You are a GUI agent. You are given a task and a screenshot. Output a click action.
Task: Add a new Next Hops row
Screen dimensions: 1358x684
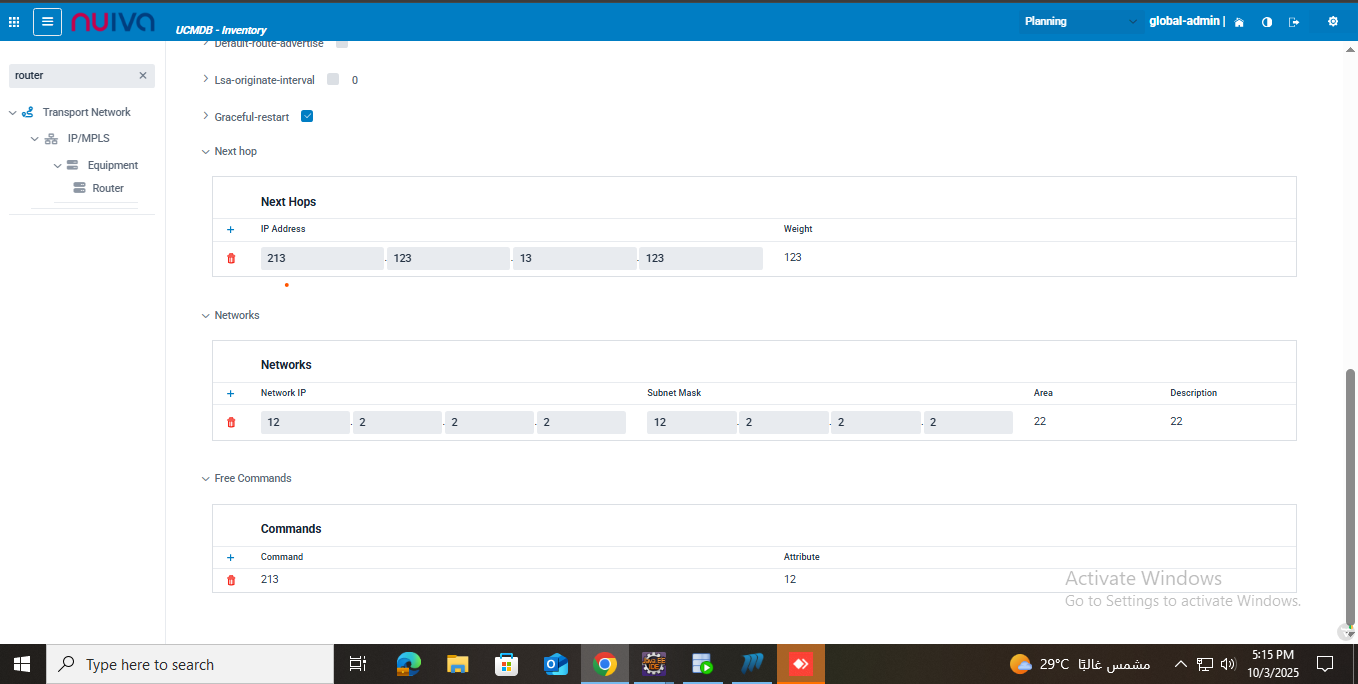point(230,229)
